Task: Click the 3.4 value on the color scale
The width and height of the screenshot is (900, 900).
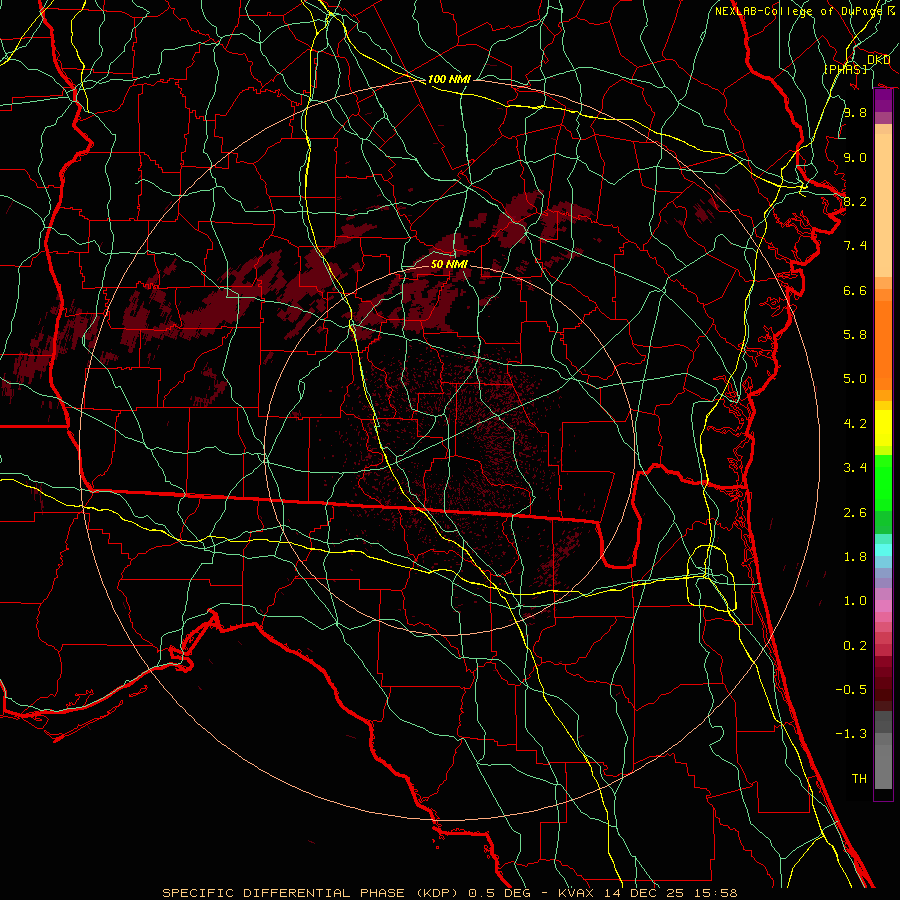Action: pos(855,468)
